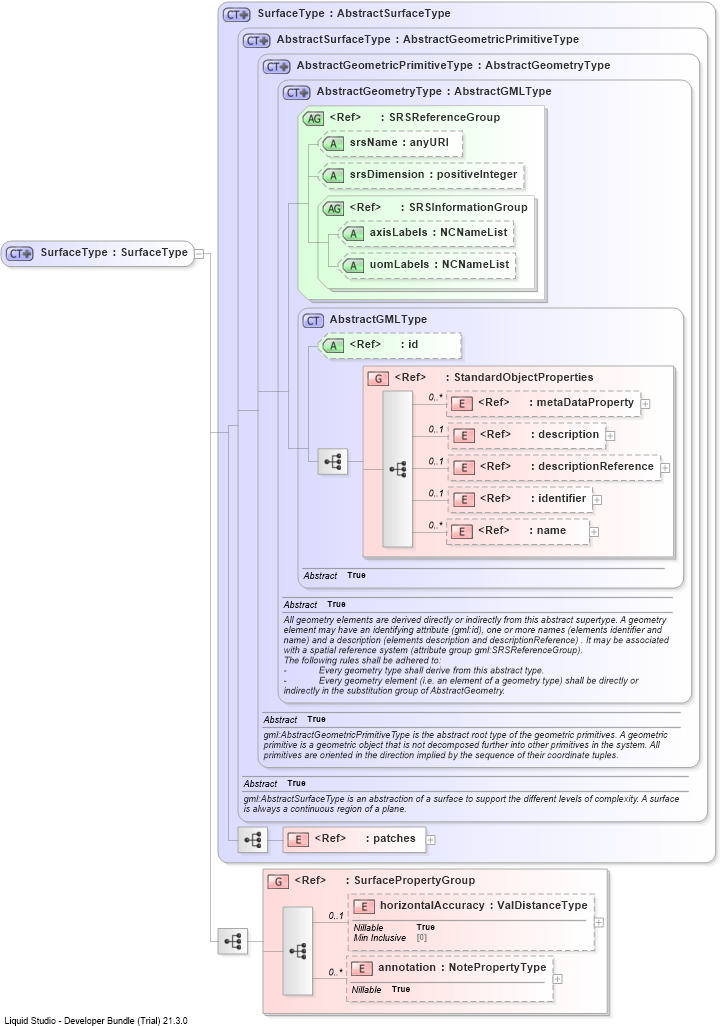Select 'srsName : anyURI' label
This screenshot has width=720, height=1026.
click(x=399, y=143)
